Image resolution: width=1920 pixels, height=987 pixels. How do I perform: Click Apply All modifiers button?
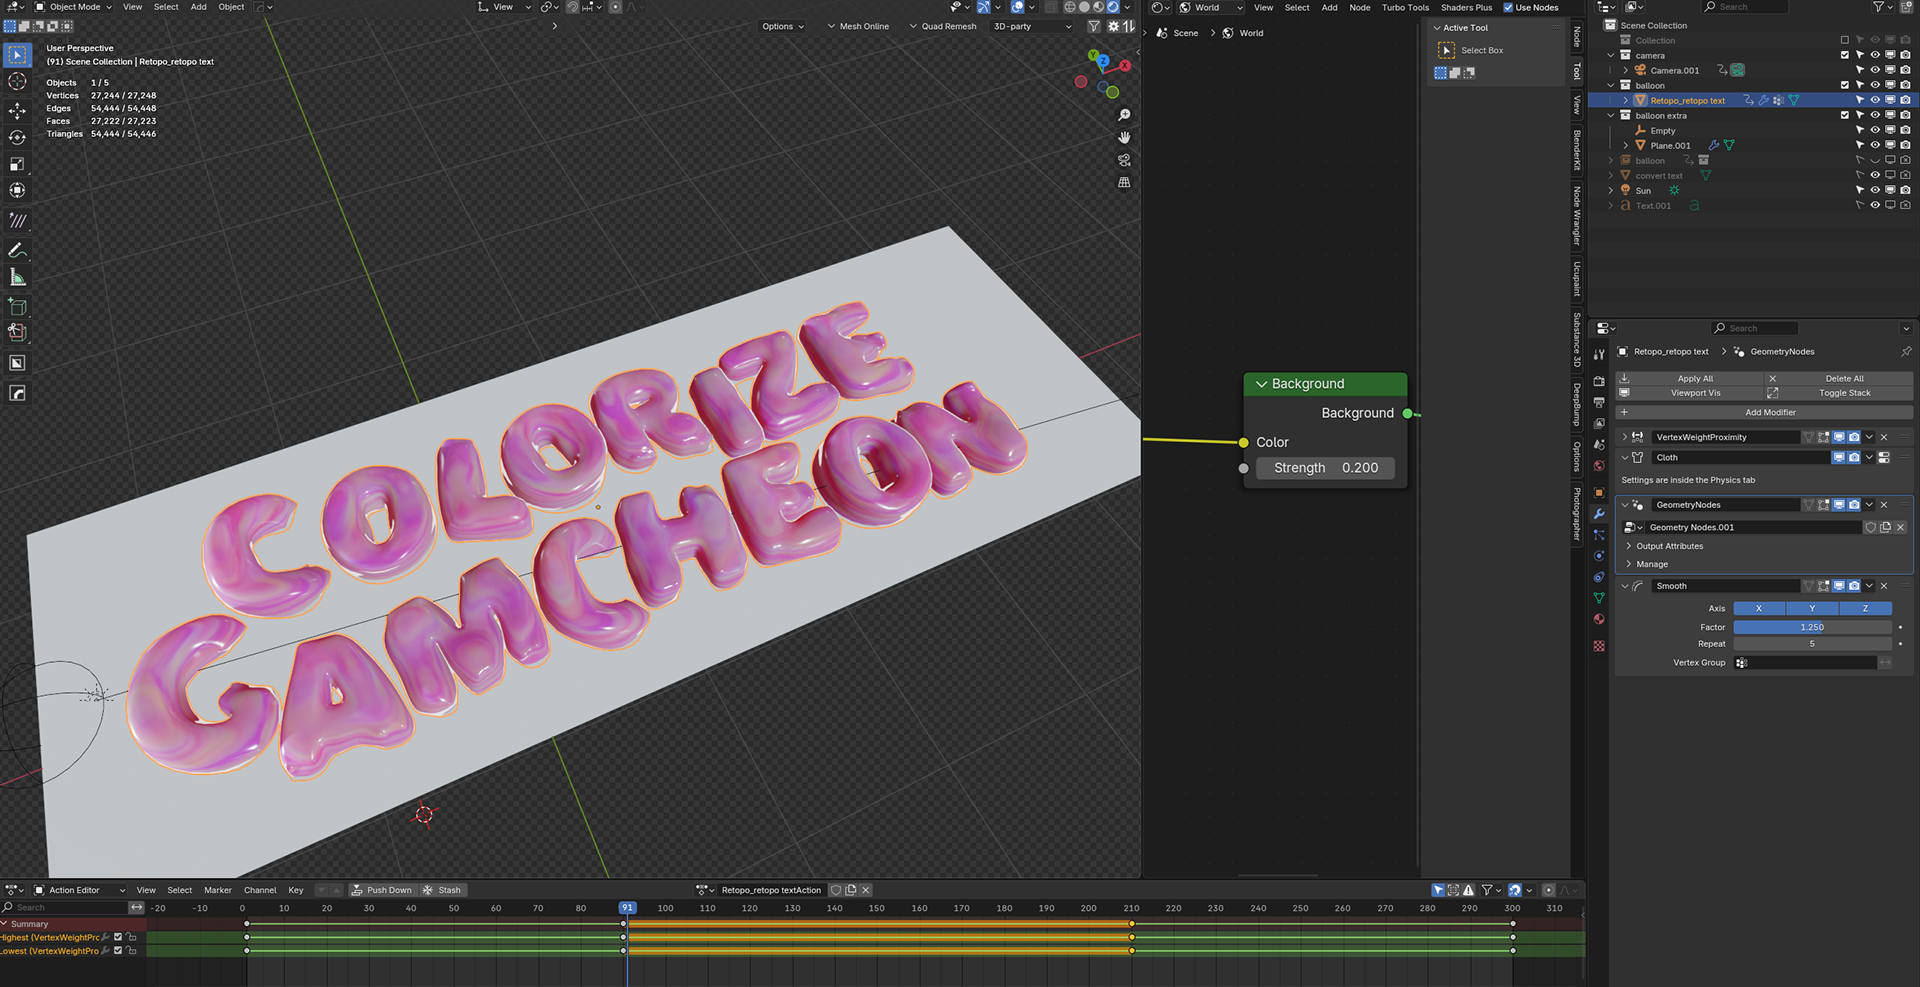coord(1690,379)
